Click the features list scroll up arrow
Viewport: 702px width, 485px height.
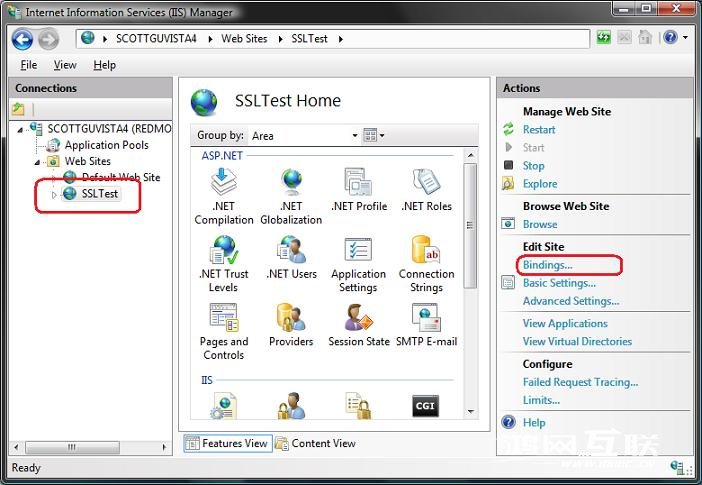pyautogui.click(x=470, y=155)
